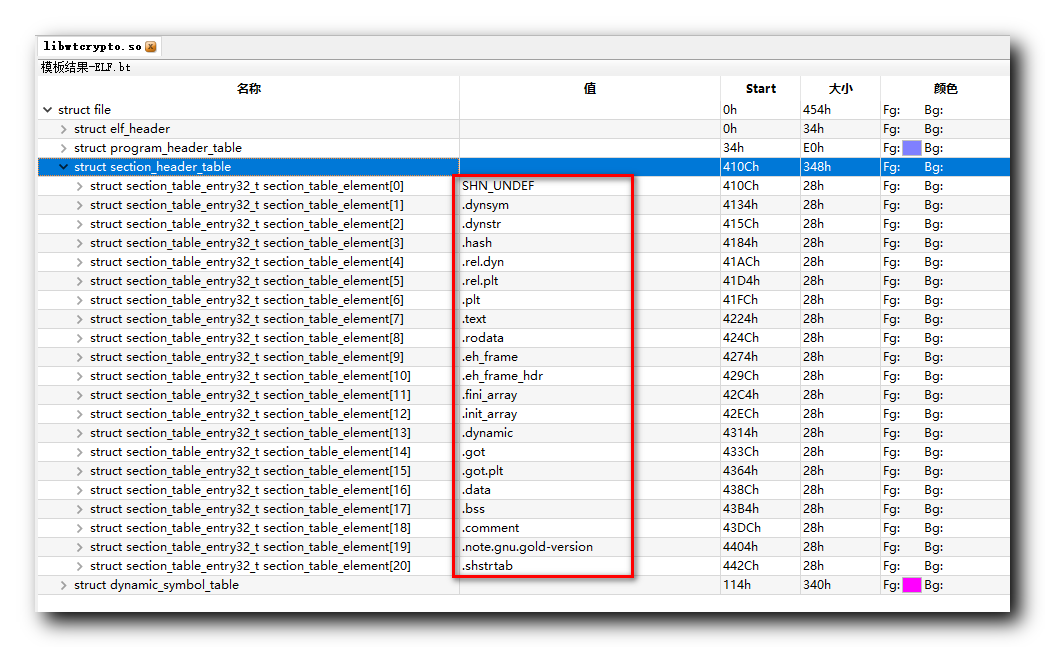Click the .dynamic value cell
Image resolution: width=1045 pixels, height=647 pixels.
click(x=590, y=433)
